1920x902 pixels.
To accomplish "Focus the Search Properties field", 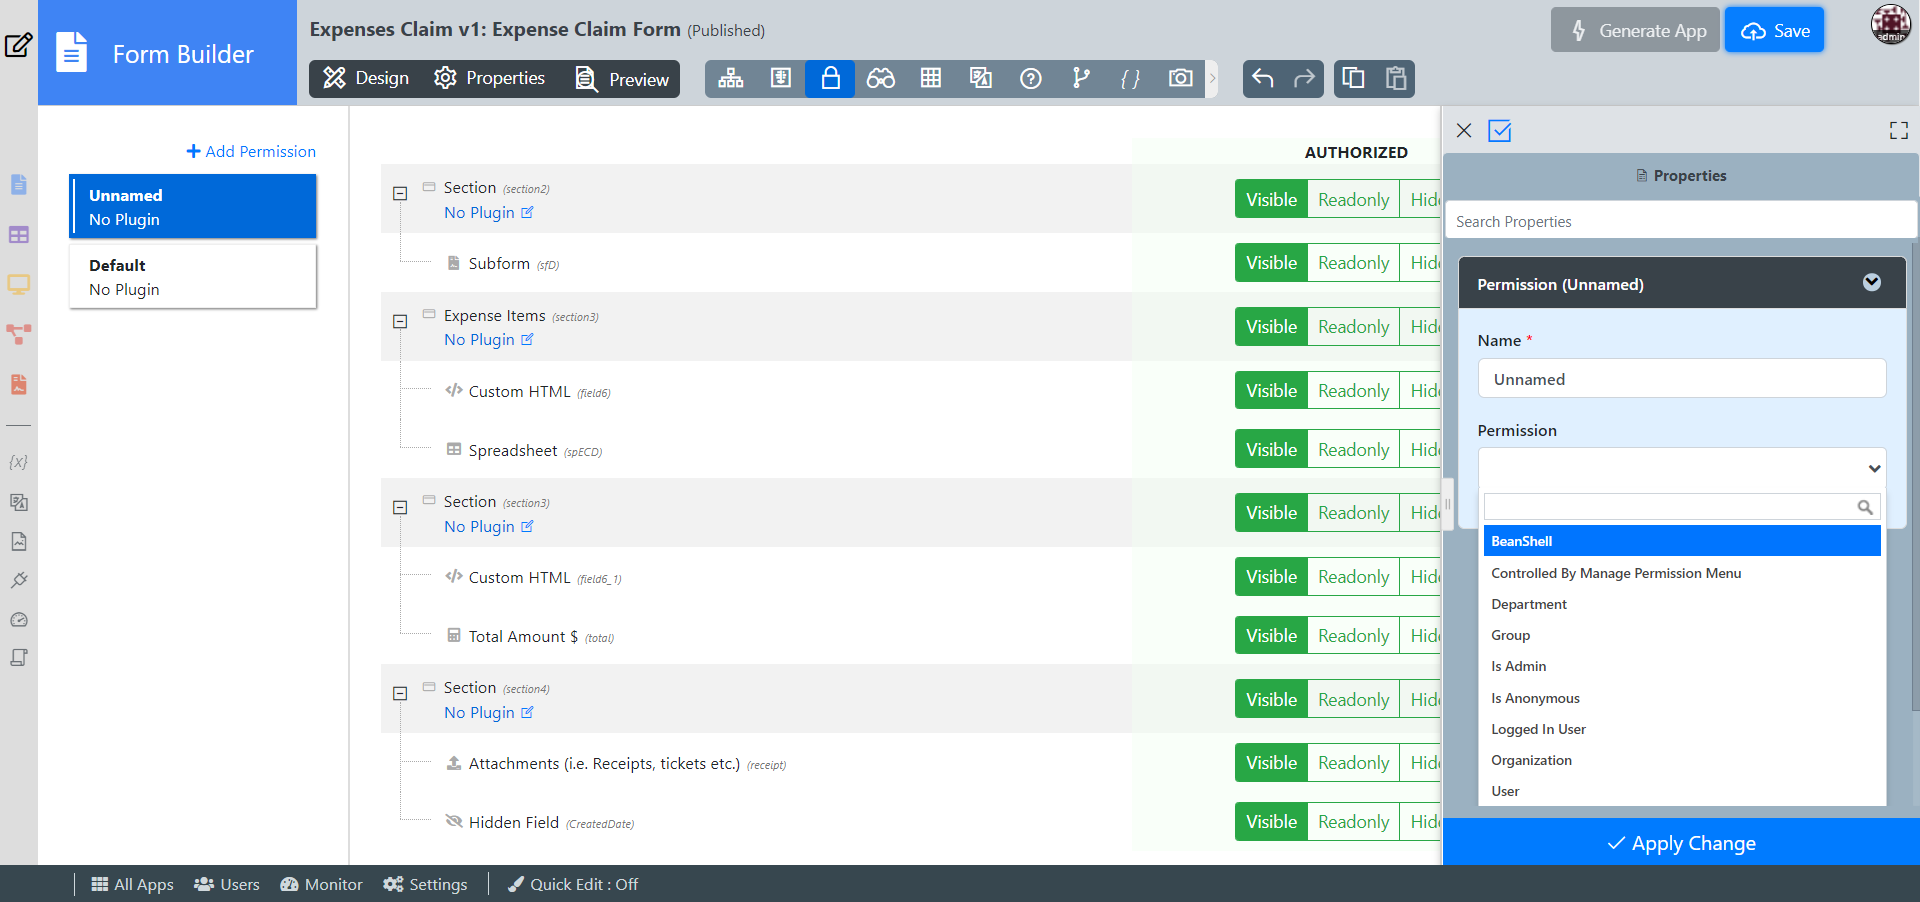I will tap(1680, 221).
